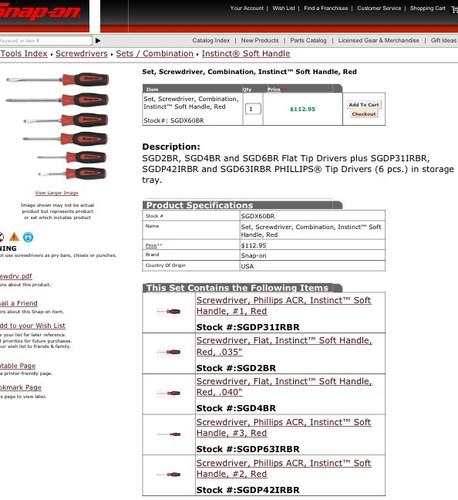Go to Customer Service
Screen dimensions: 458x500
coord(379,8)
